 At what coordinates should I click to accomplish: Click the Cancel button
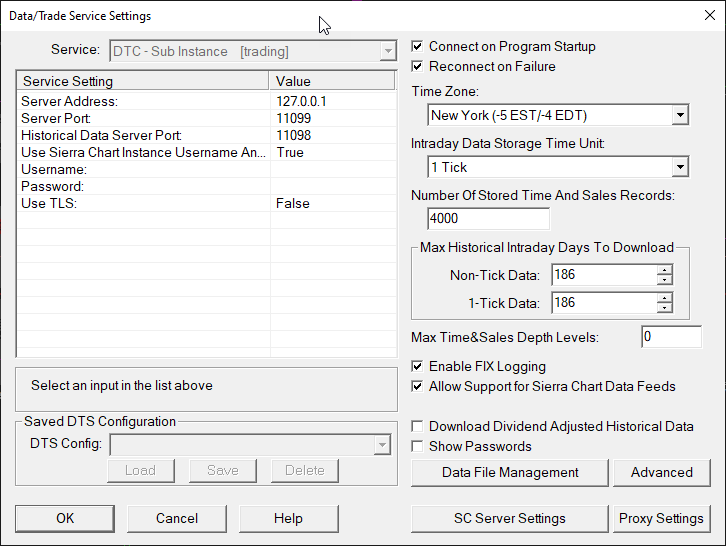(x=177, y=518)
